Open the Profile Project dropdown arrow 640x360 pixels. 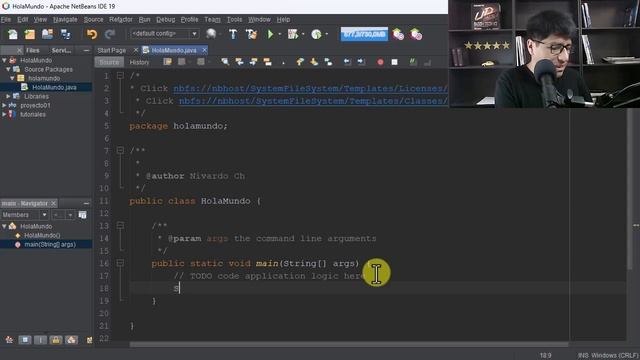coord(327,34)
